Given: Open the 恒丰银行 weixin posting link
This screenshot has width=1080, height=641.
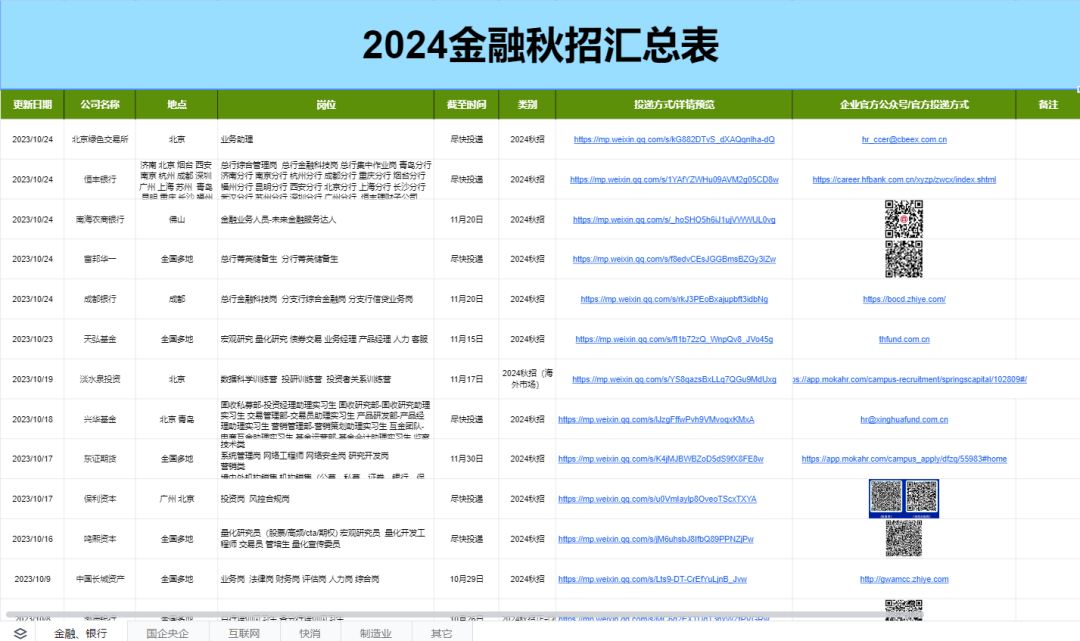Looking at the screenshot, I should tap(674, 179).
